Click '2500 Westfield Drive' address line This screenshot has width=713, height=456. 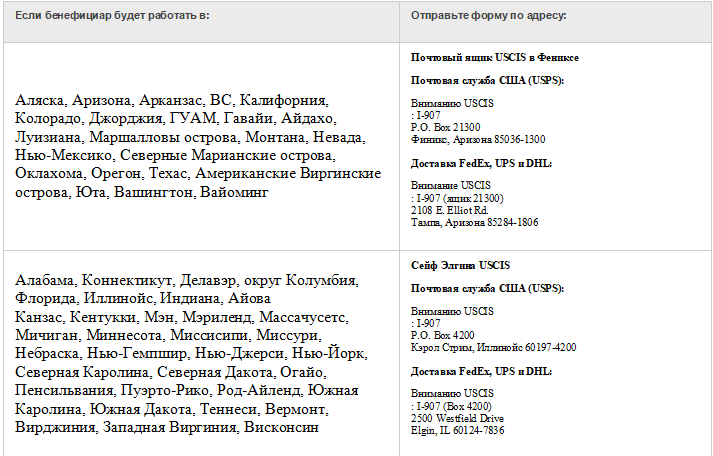coord(457,418)
